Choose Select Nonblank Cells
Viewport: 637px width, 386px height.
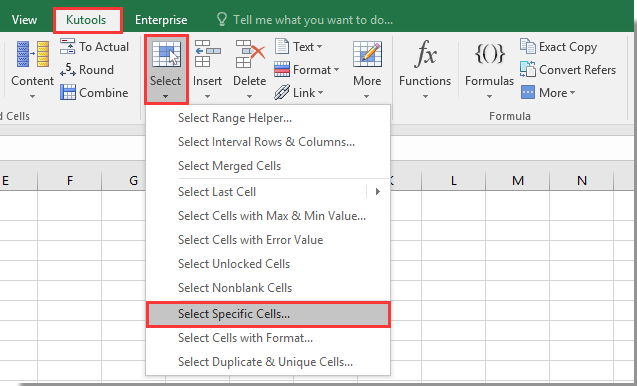268,288
